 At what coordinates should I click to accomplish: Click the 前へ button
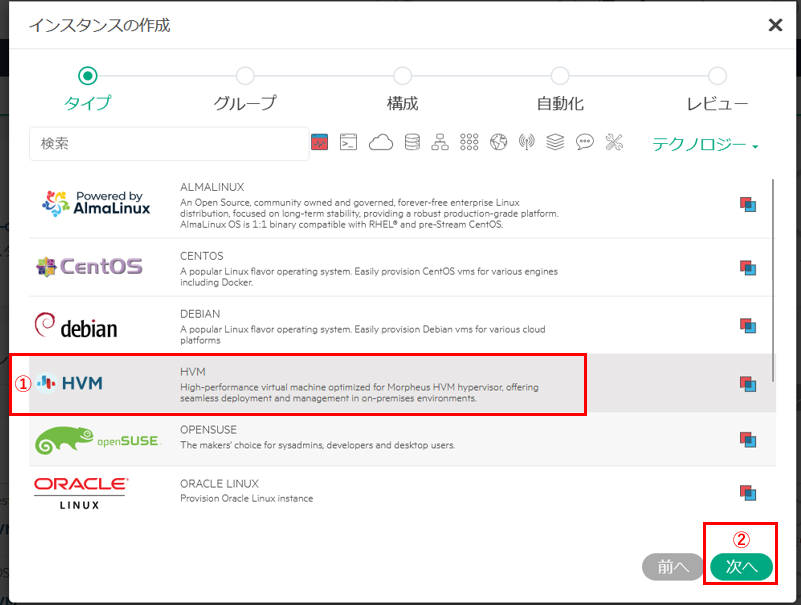pyautogui.click(x=673, y=567)
